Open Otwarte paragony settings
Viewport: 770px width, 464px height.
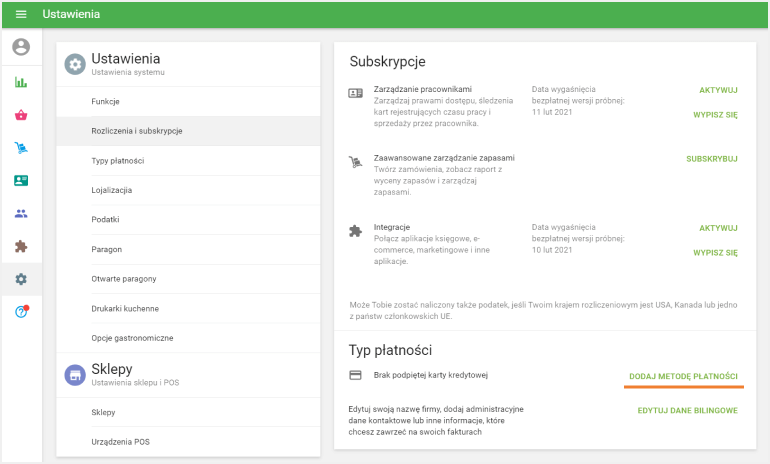pyautogui.click(x=189, y=279)
